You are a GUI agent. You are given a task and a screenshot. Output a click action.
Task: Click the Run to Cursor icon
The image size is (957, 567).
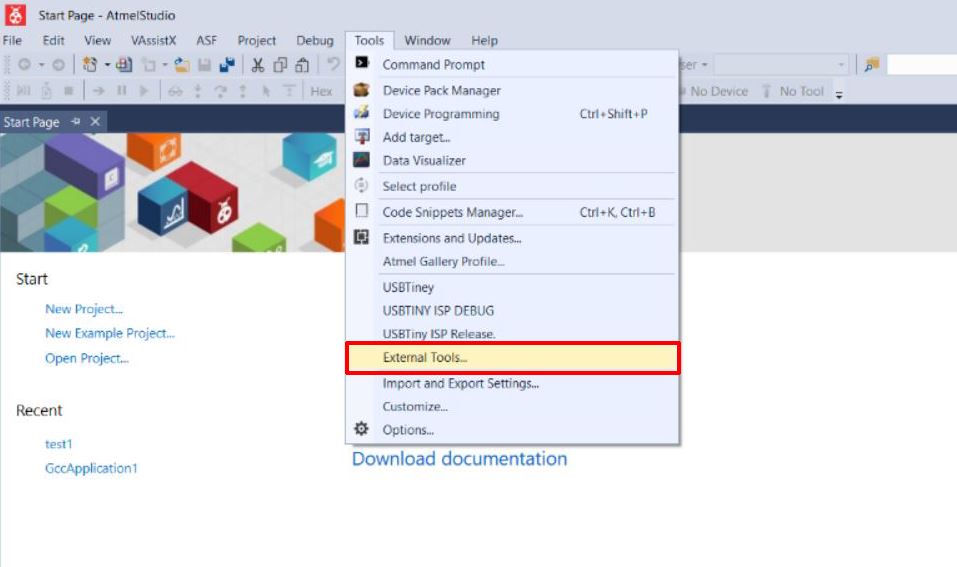coord(265,91)
